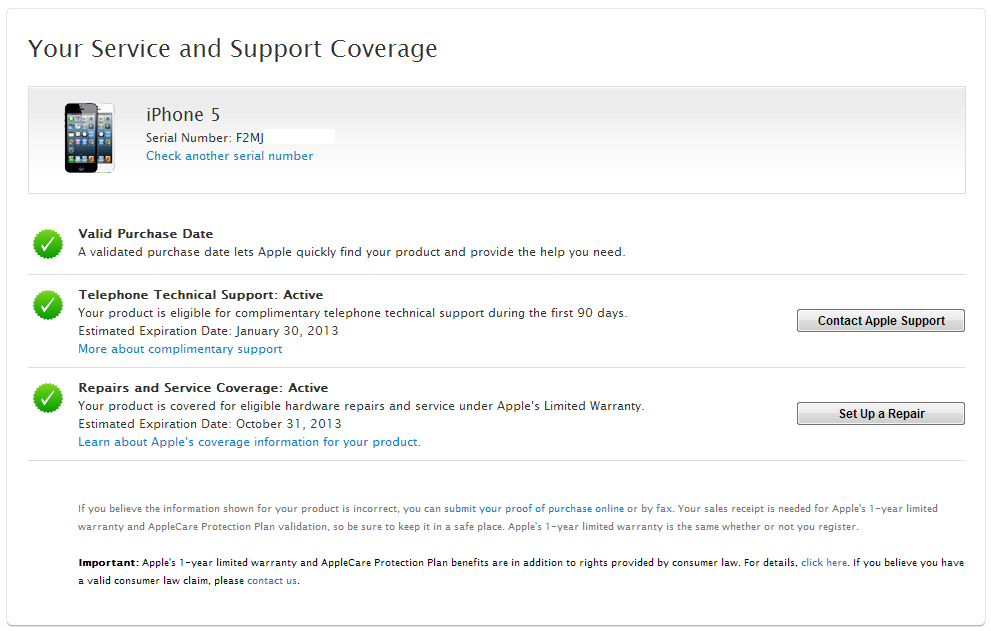
Task: Open Learn about Apple's coverage information link
Action: pyautogui.click(x=249, y=442)
